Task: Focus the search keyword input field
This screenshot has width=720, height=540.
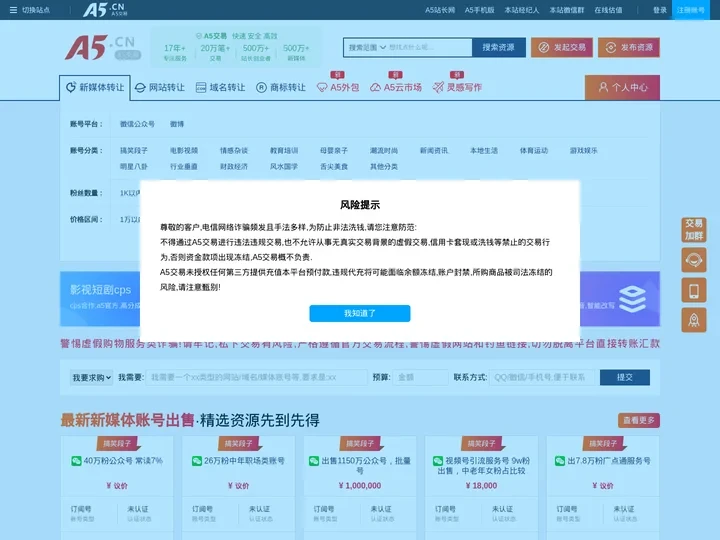Action: (429, 47)
